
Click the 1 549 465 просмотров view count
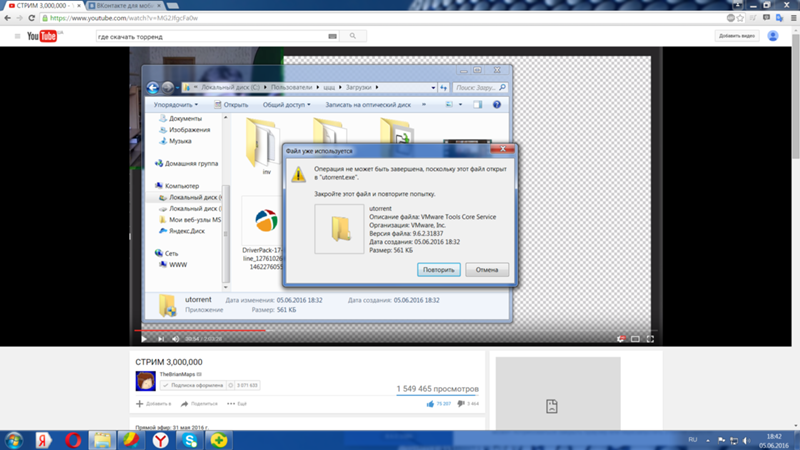(437, 389)
